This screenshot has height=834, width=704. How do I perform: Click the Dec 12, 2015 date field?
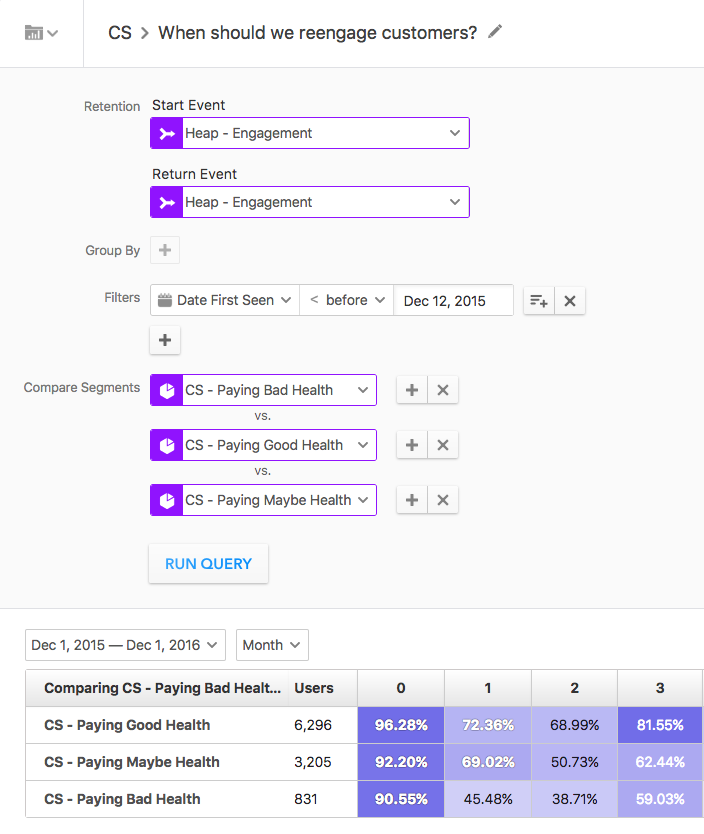(x=454, y=301)
